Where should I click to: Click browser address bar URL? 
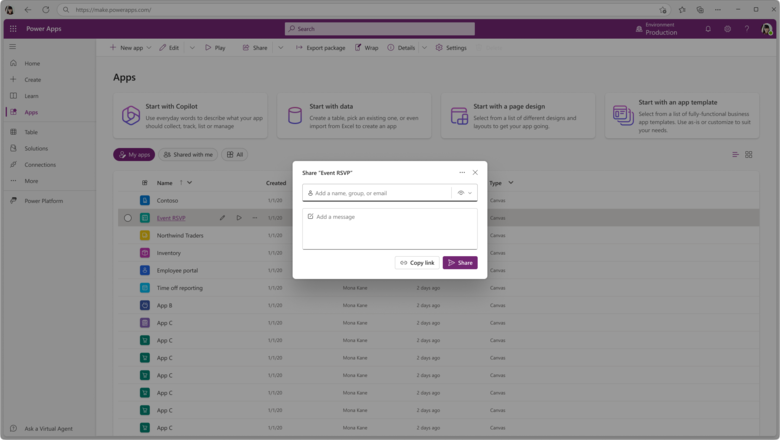point(113,9)
